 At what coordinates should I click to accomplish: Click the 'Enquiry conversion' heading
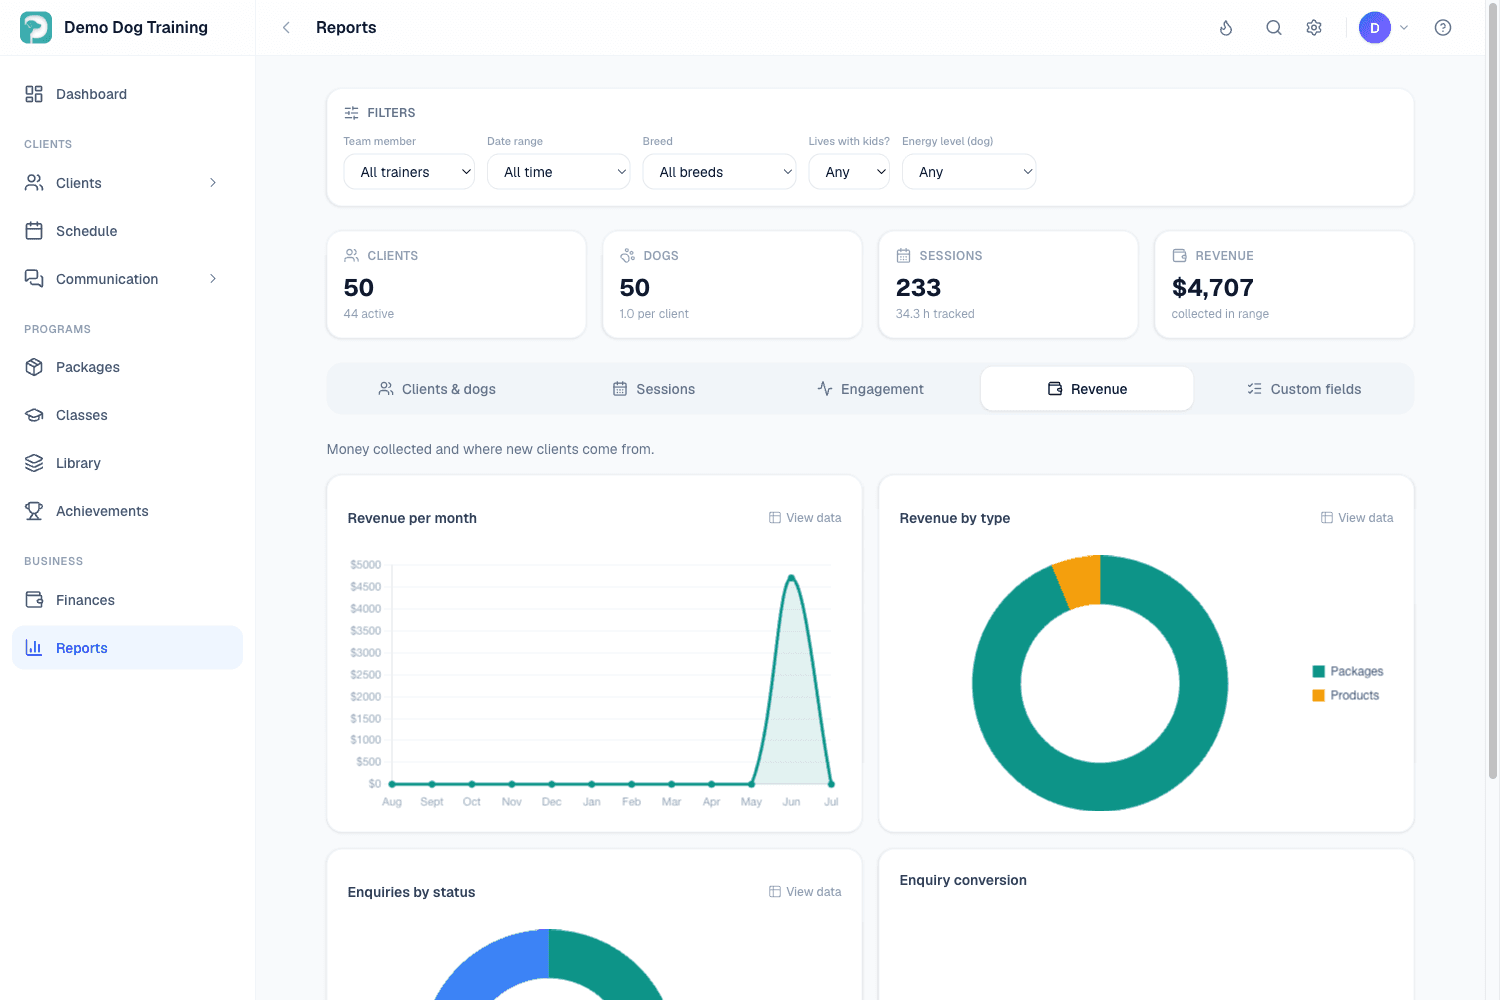click(963, 880)
